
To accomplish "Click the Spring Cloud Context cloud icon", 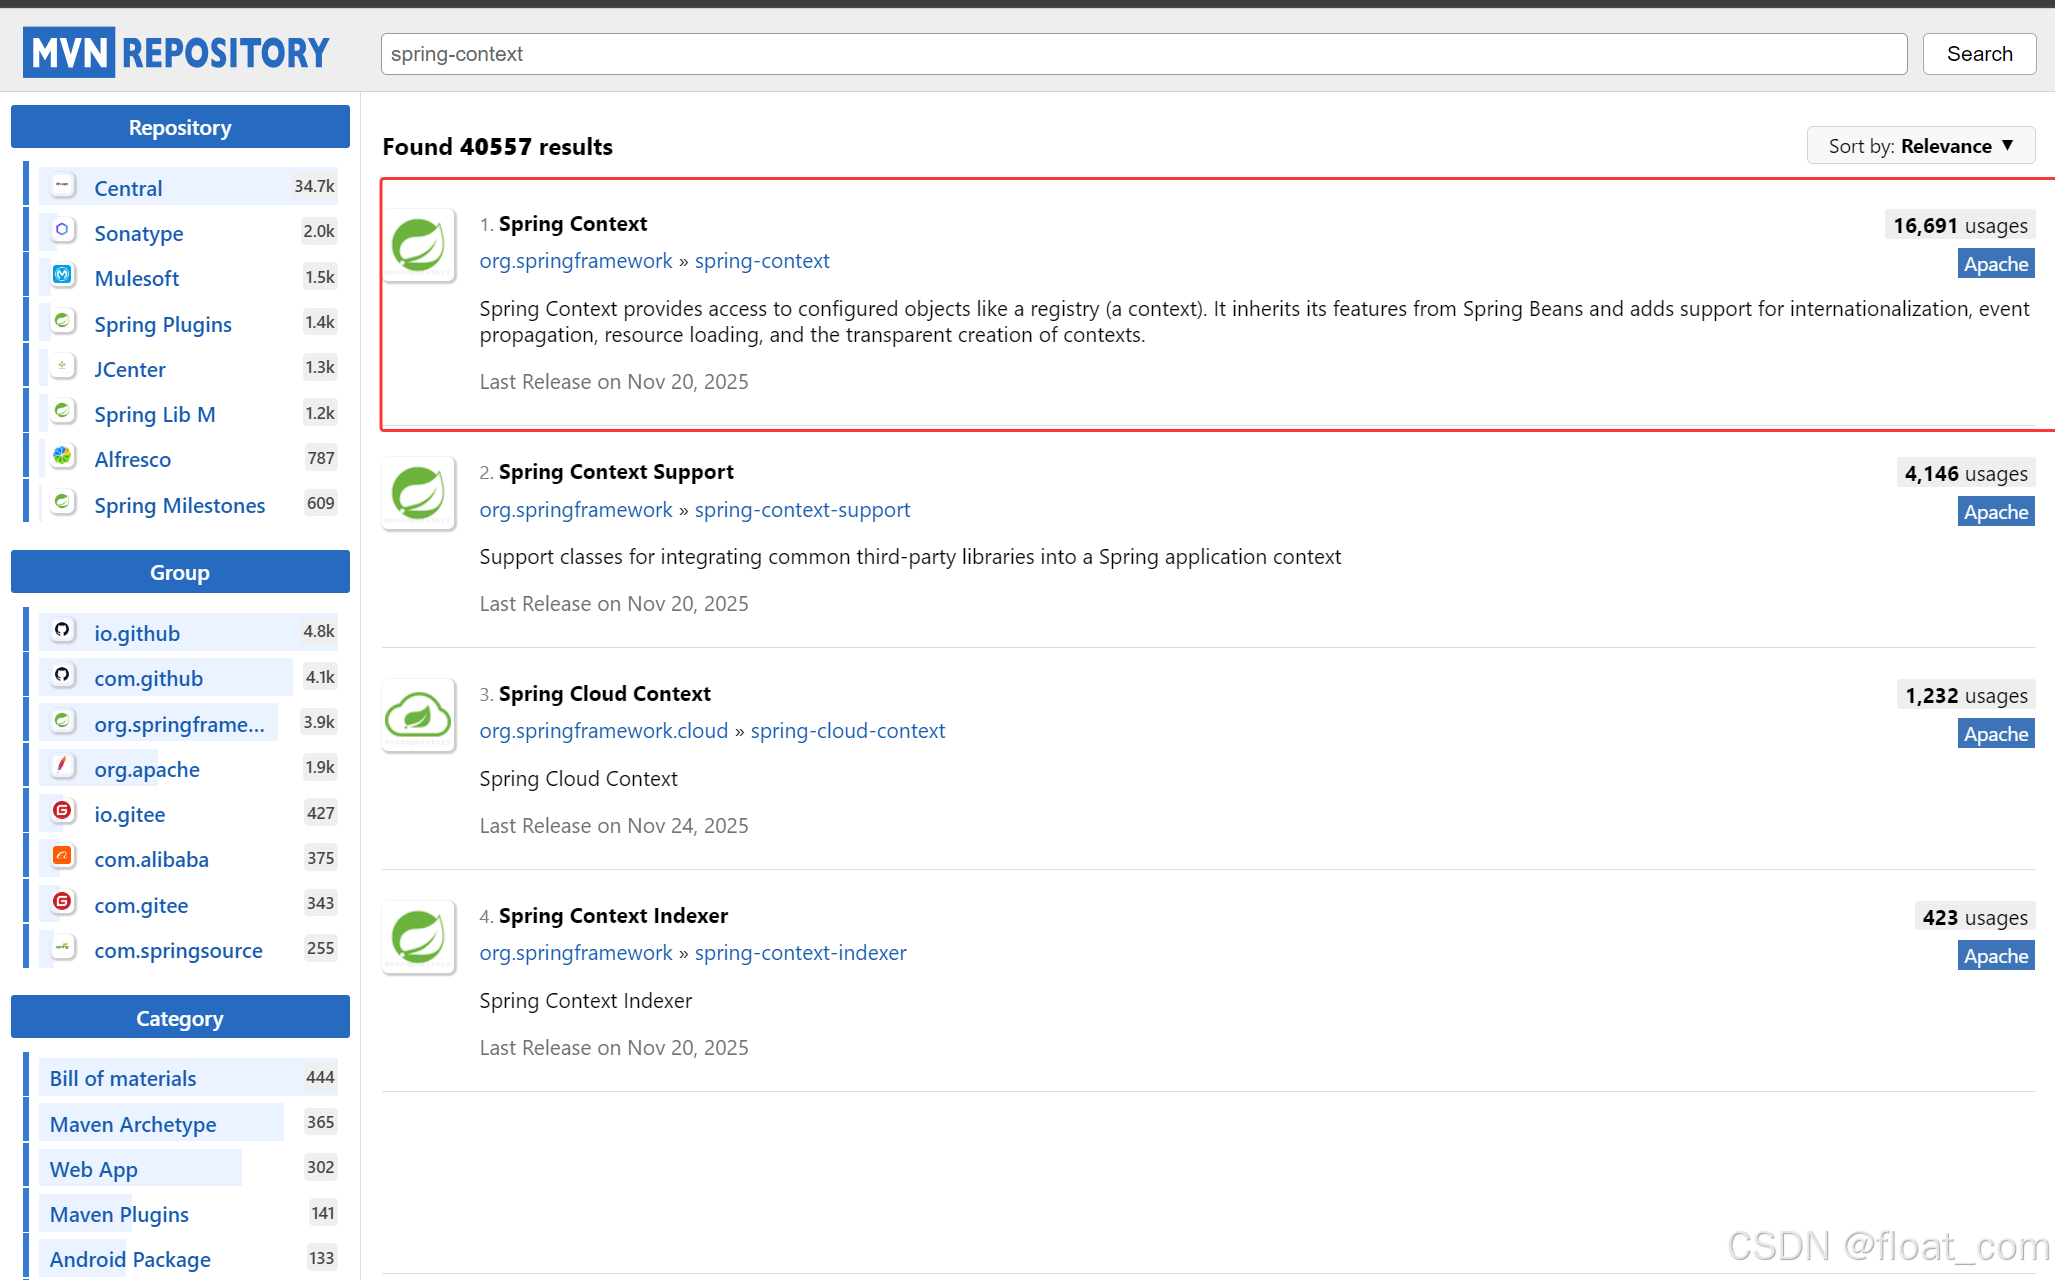I will point(419,716).
